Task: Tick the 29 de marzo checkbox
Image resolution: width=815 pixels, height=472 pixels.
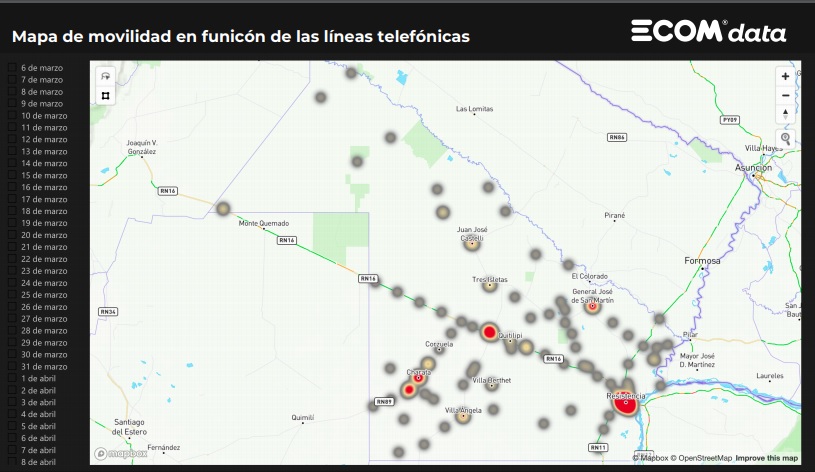Action: 12,343
